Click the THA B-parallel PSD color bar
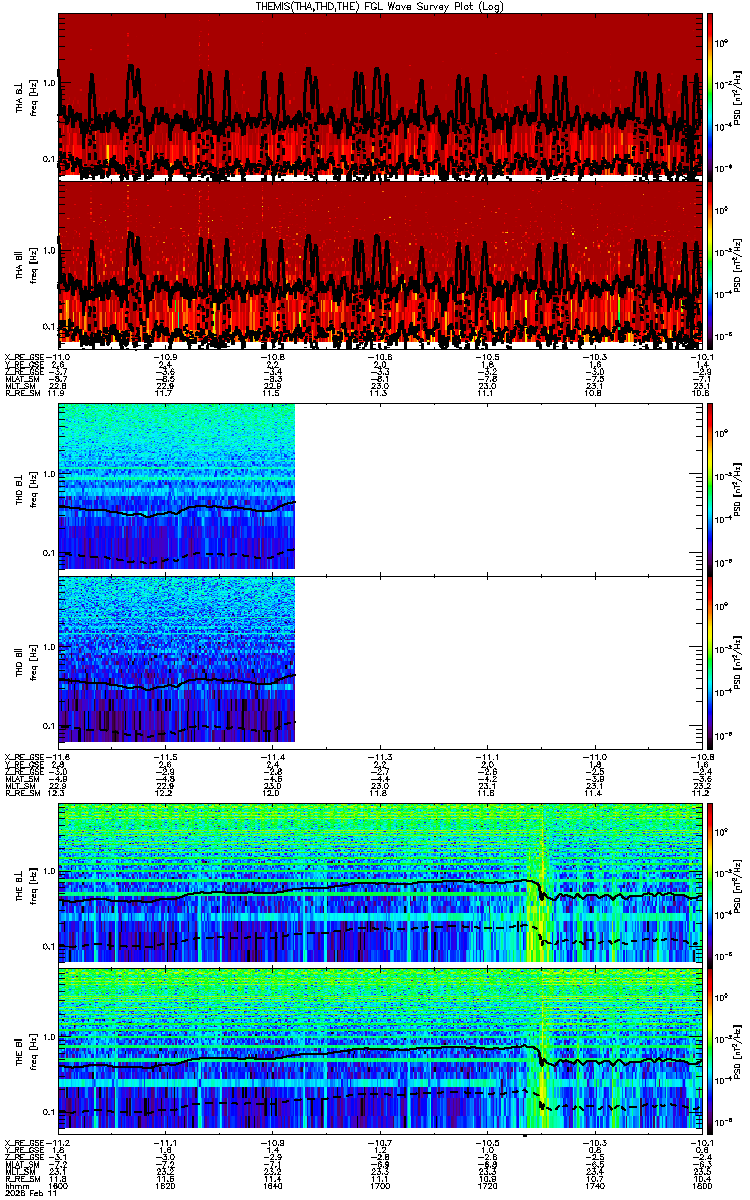Image resolution: width=750 pixels, height=1200 pixels. click(711, 263)
